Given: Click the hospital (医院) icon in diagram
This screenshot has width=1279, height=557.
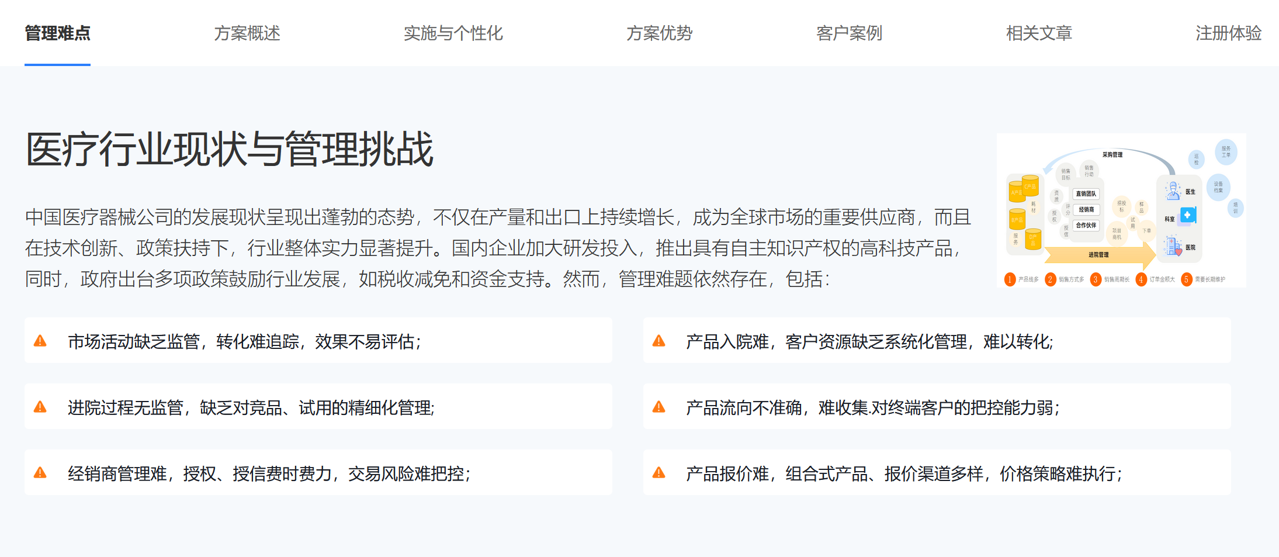Looking at the screenshot, I should (x=1173, y=245).
